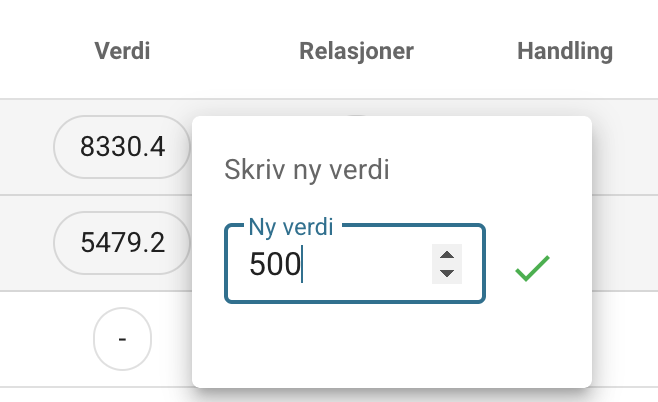The width and height of the screenshot is (658, 402).
Task: Confirm the new value with green checkmark
Action: coord(532,268)
